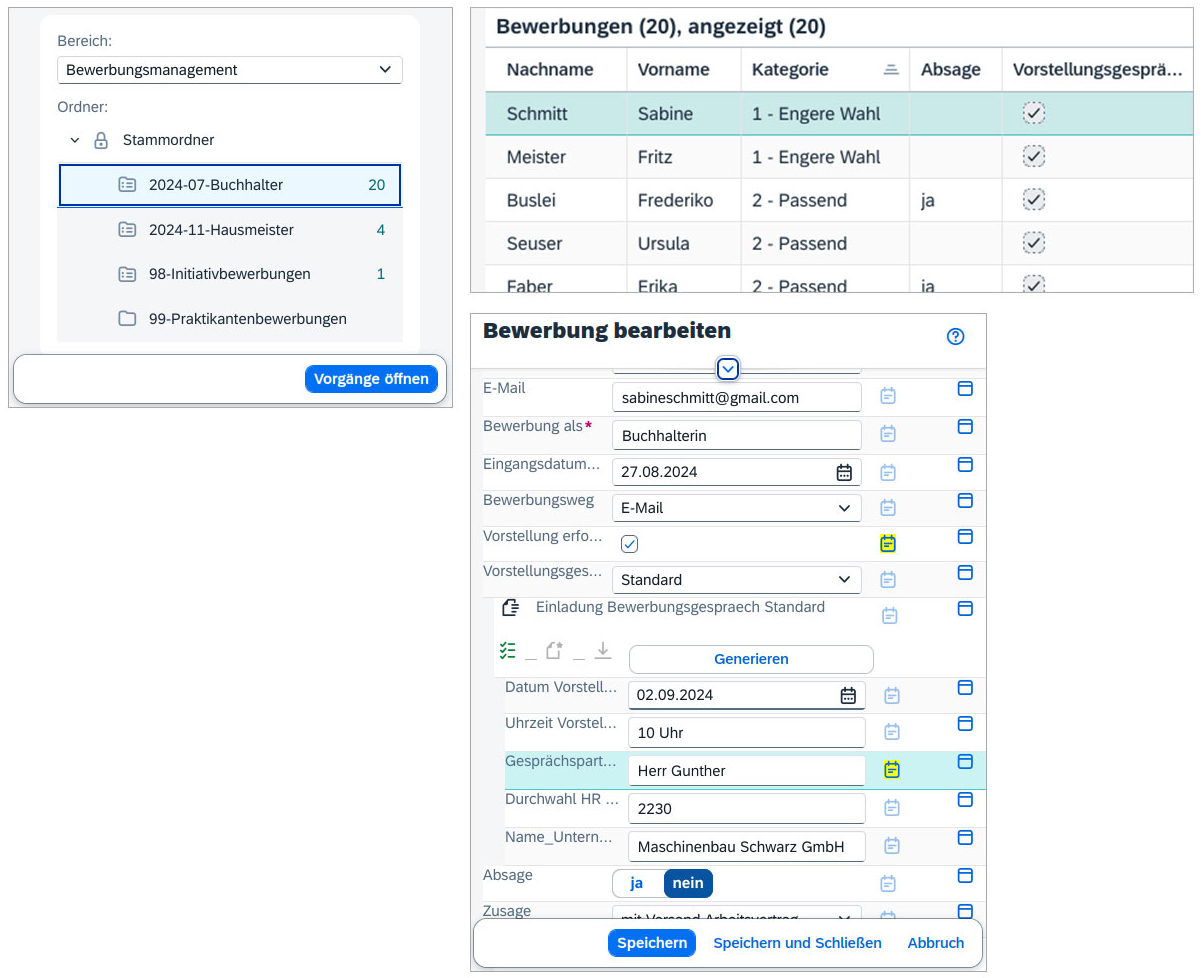Open the 98-Initiativbewerbungen folder
This screenshot has height=978, width=1202.
(229, 274)
